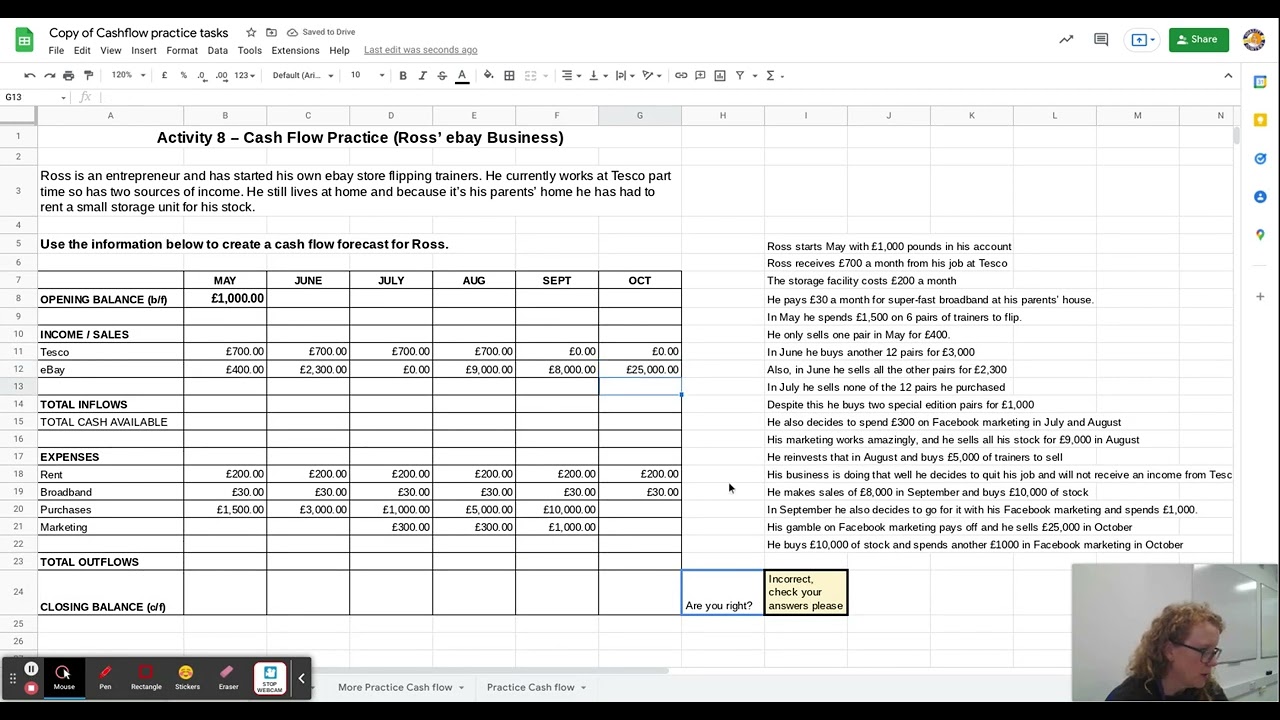Decrease decimal places button
The width and height of the screenshot is (1280, 720).
pos(202,75)
